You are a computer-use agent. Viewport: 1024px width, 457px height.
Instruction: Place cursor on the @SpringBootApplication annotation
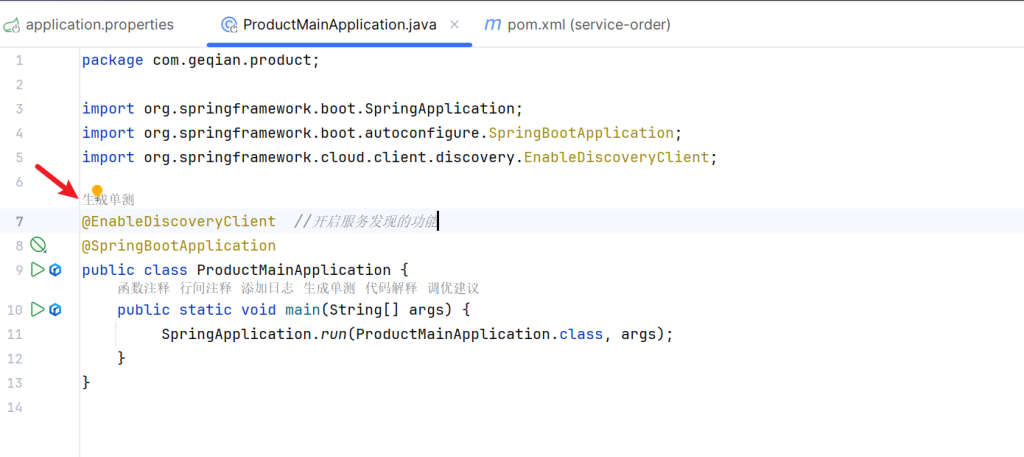point(178,246)
